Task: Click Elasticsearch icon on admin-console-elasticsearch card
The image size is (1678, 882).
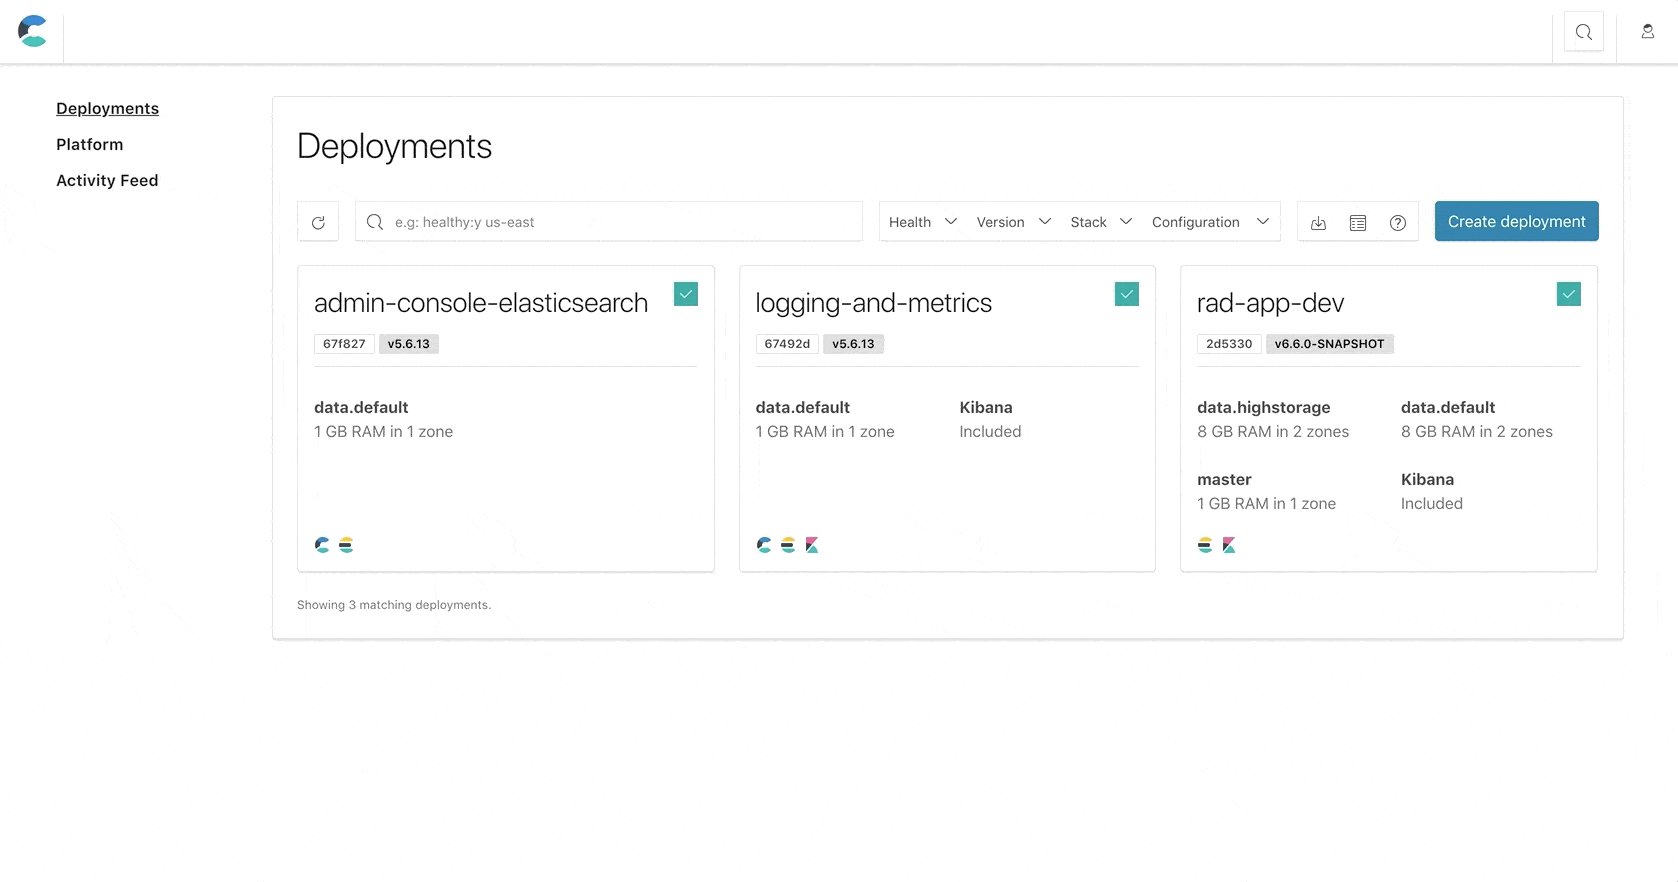Action: 346,545
